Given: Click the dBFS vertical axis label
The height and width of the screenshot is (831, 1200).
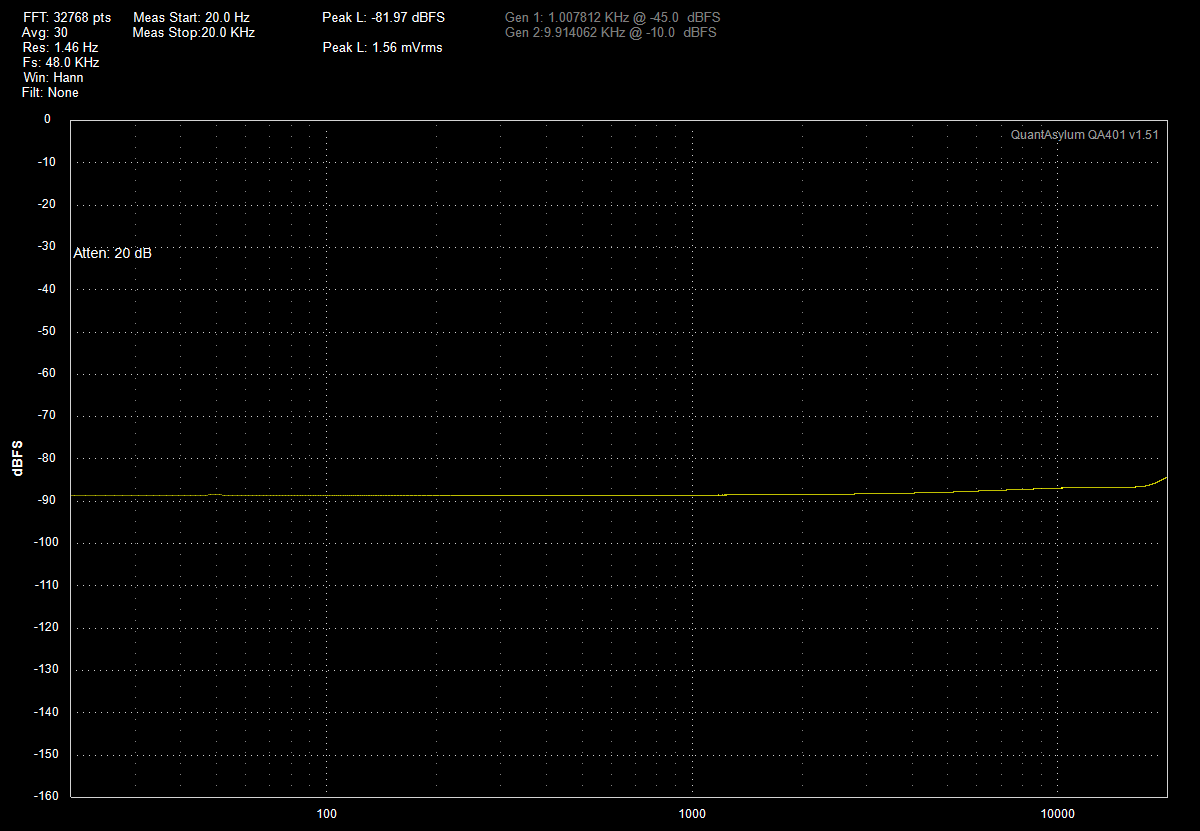Looking at the screenshot, I should click(19, 457).
